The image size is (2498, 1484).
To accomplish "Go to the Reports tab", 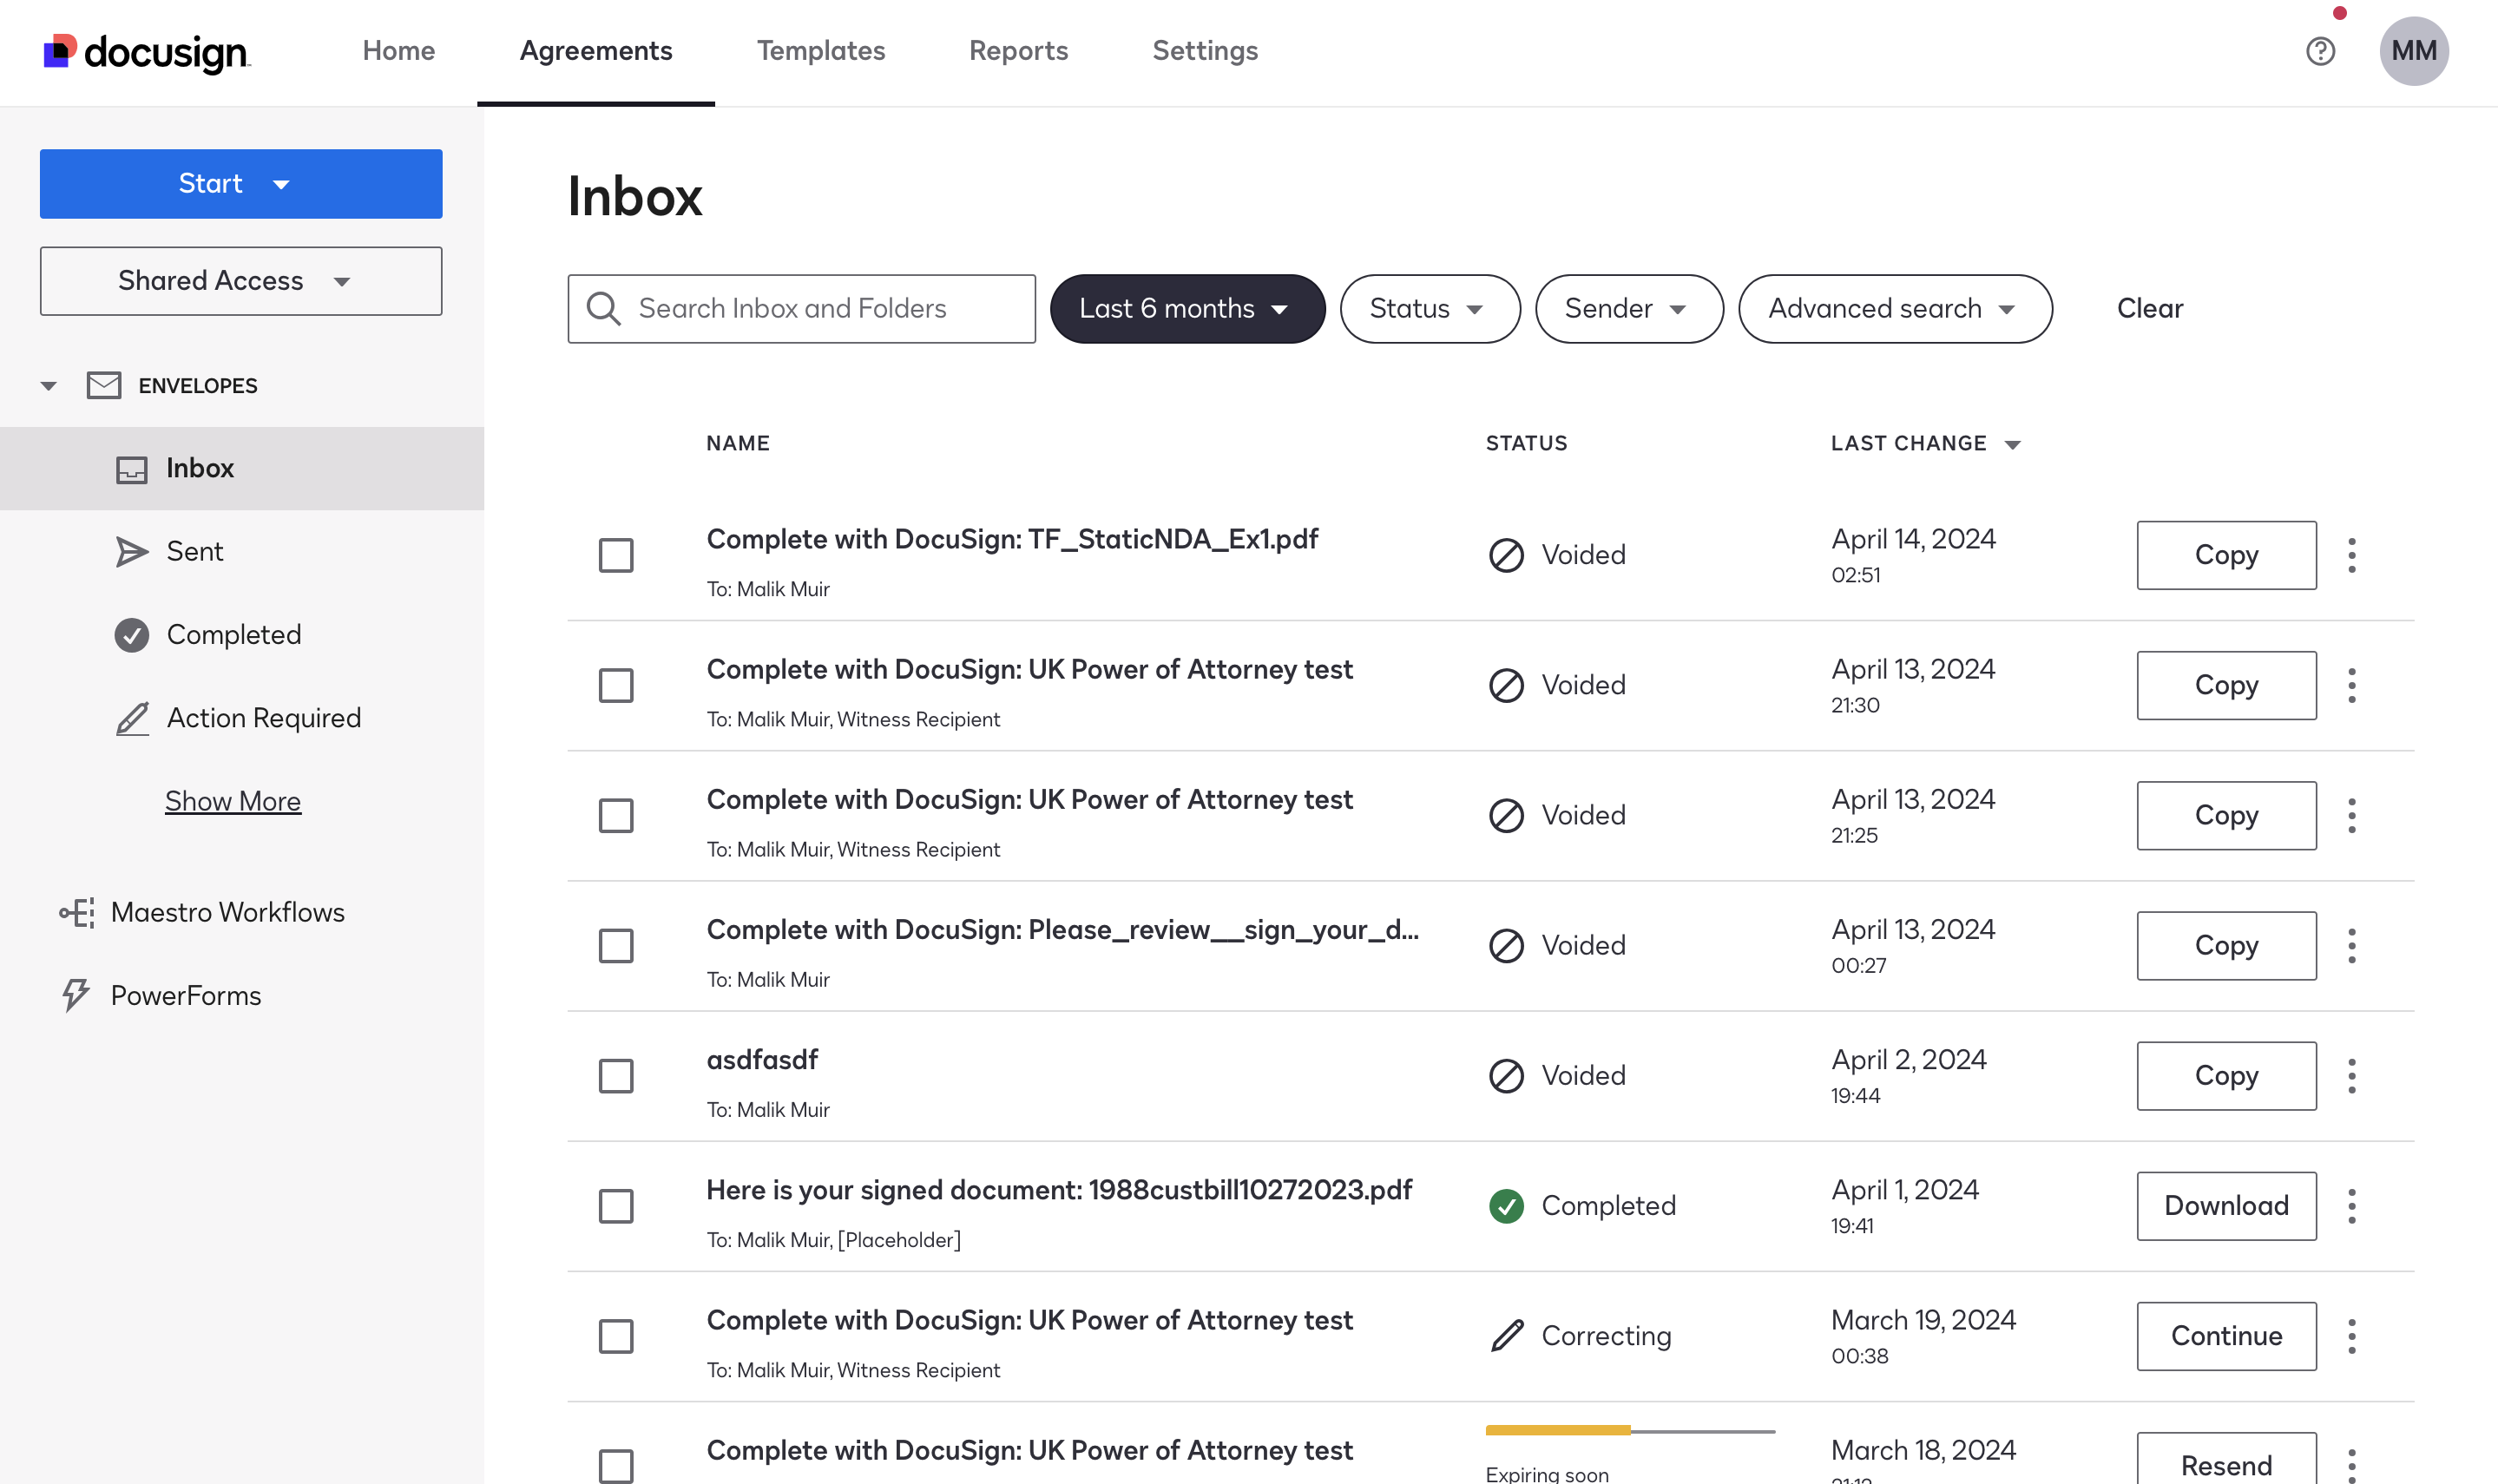I will click(1018, 51).
